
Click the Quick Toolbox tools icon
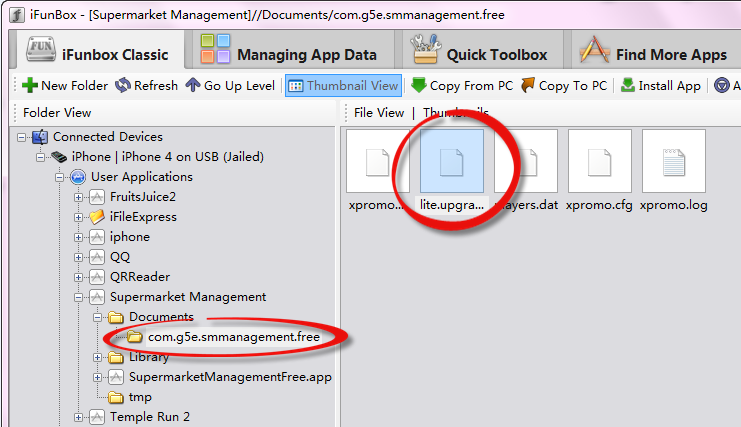(425, 49)
